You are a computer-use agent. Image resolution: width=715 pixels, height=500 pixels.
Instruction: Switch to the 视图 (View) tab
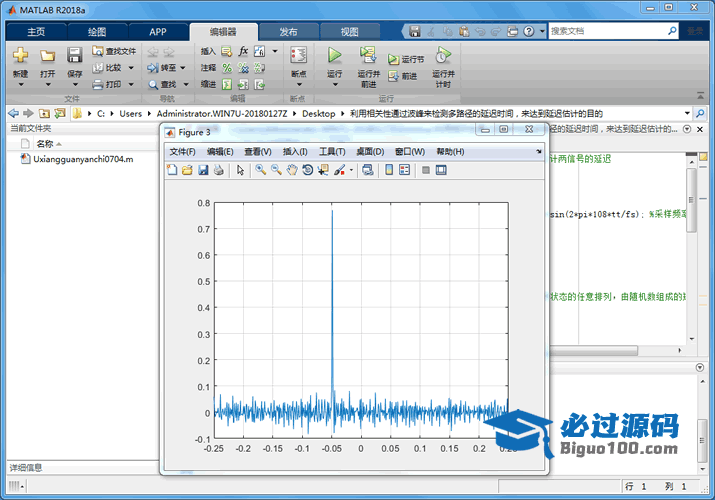point(349,31)
